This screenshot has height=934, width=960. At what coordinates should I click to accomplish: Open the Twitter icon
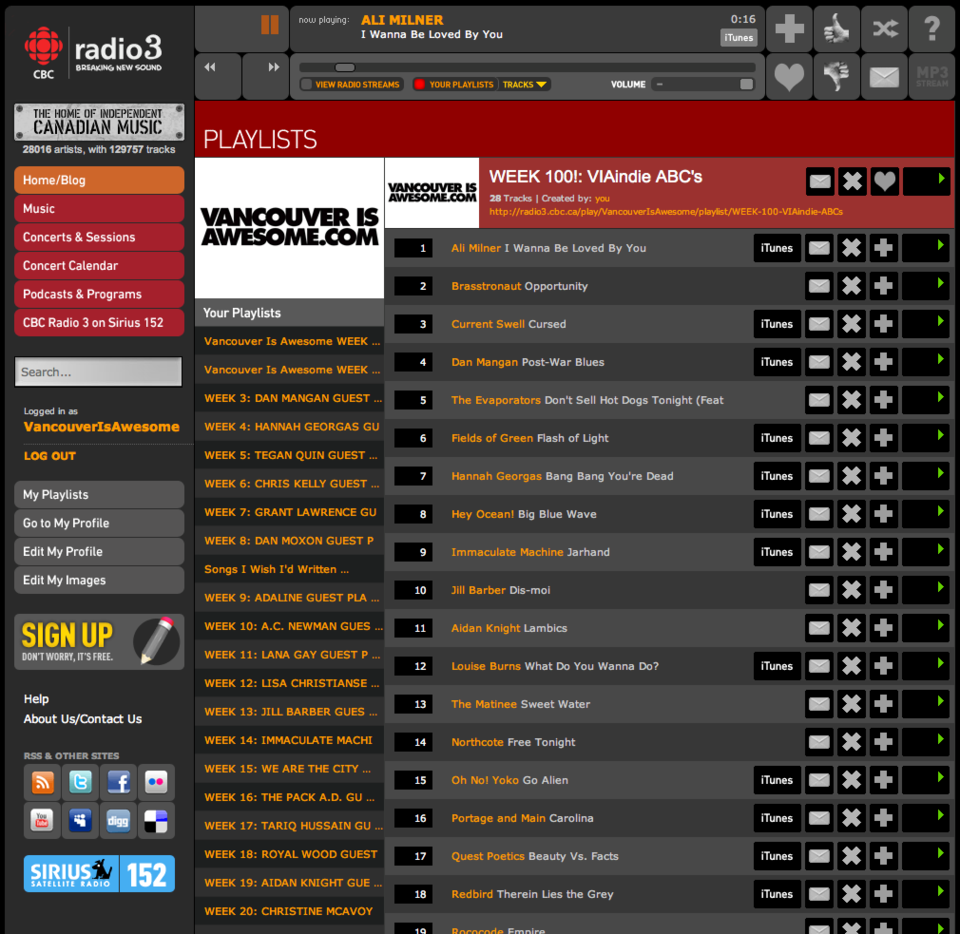coord(80,782)
